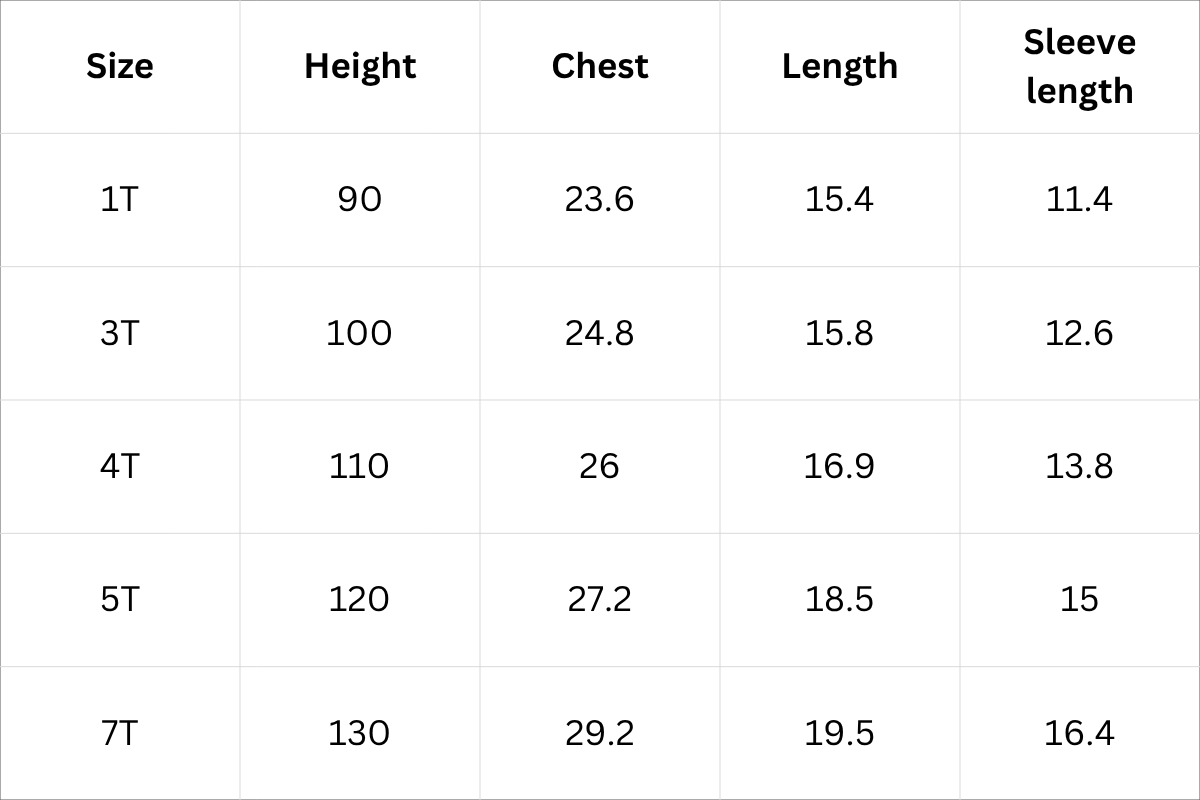Click the height value 130
The height and width of the screenshot is (800, 1200).
click(x=360, y=733)
